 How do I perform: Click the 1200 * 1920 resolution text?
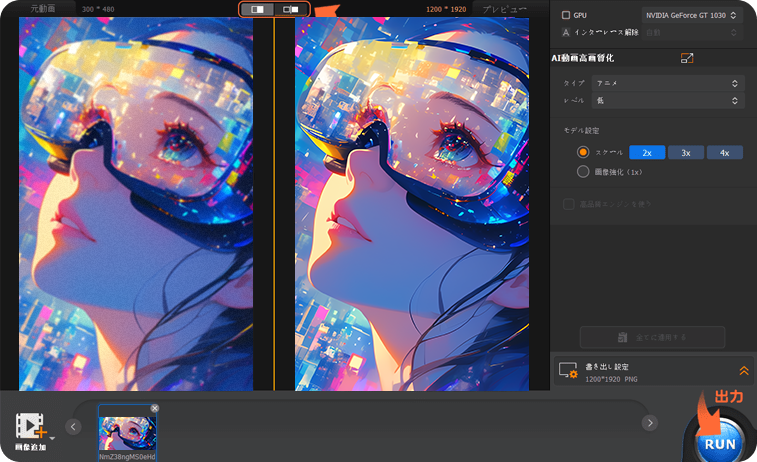point(446,9)
